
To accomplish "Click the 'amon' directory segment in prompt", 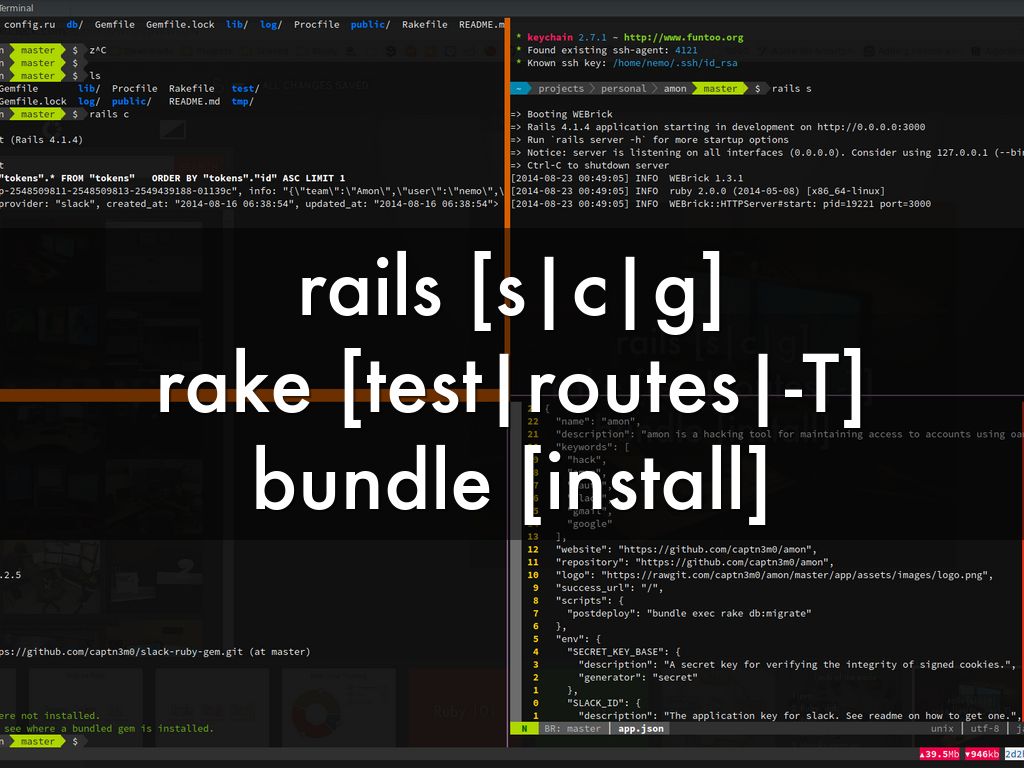I will coord(675,89).
